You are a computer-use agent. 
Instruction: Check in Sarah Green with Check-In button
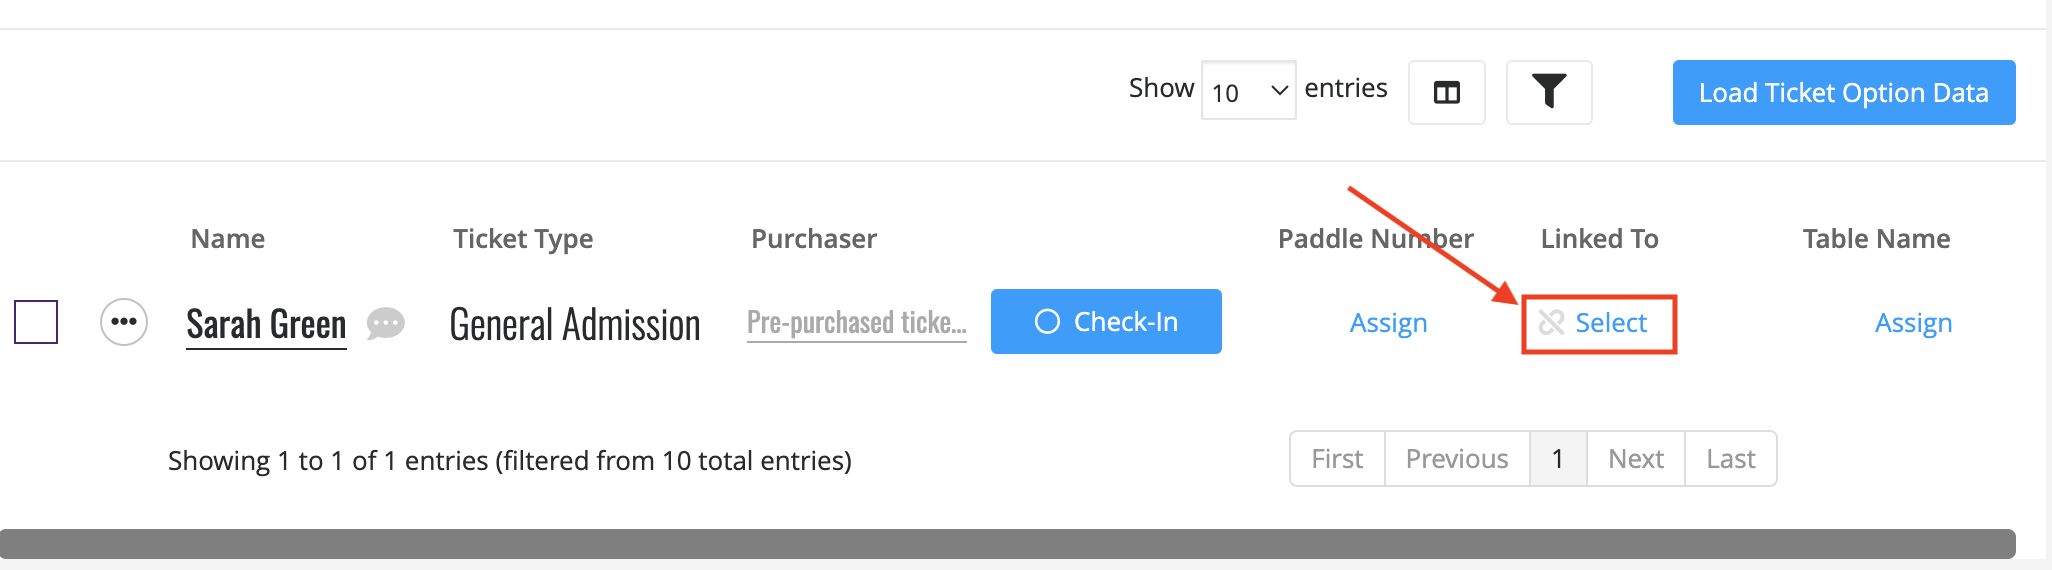click(1106, 321)
